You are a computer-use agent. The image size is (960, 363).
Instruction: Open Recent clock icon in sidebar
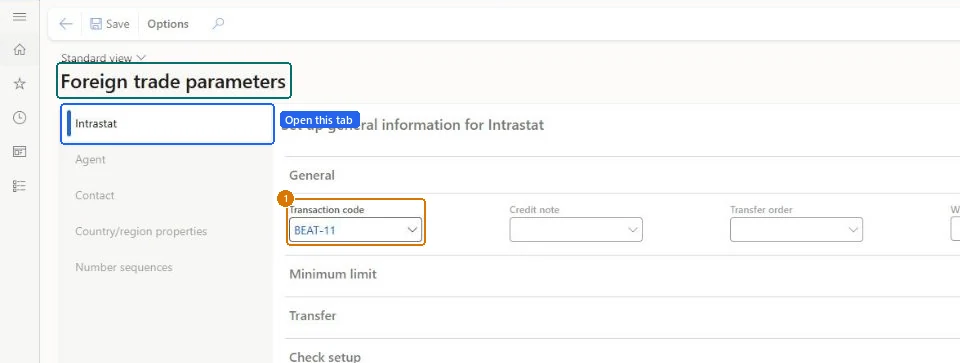point(20,118)
